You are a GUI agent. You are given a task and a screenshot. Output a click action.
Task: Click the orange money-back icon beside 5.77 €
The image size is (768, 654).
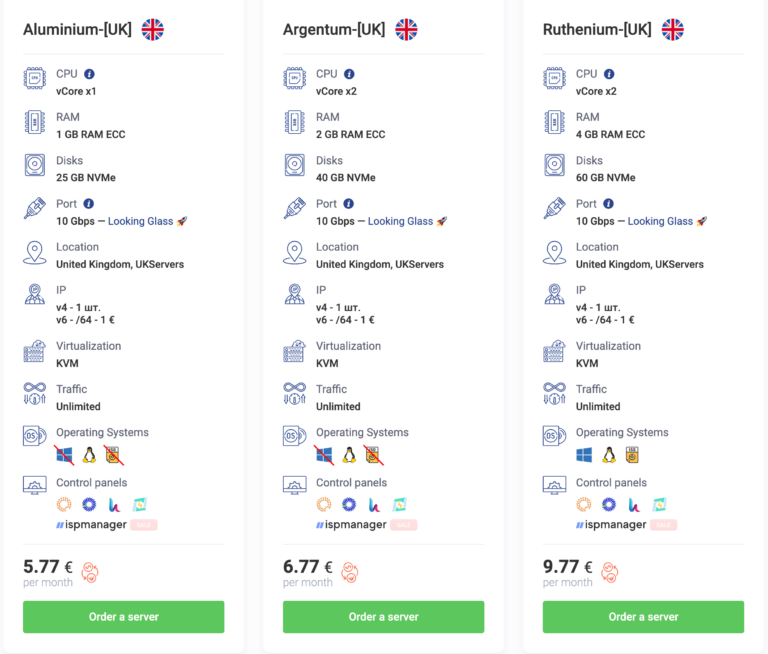[x=90, y=572]
